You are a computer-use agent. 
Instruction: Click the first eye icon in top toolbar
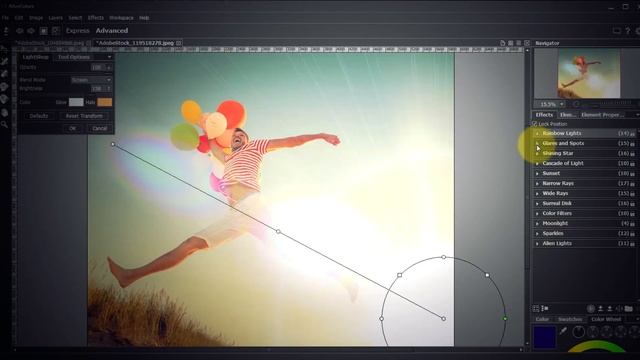click(20, 31)
